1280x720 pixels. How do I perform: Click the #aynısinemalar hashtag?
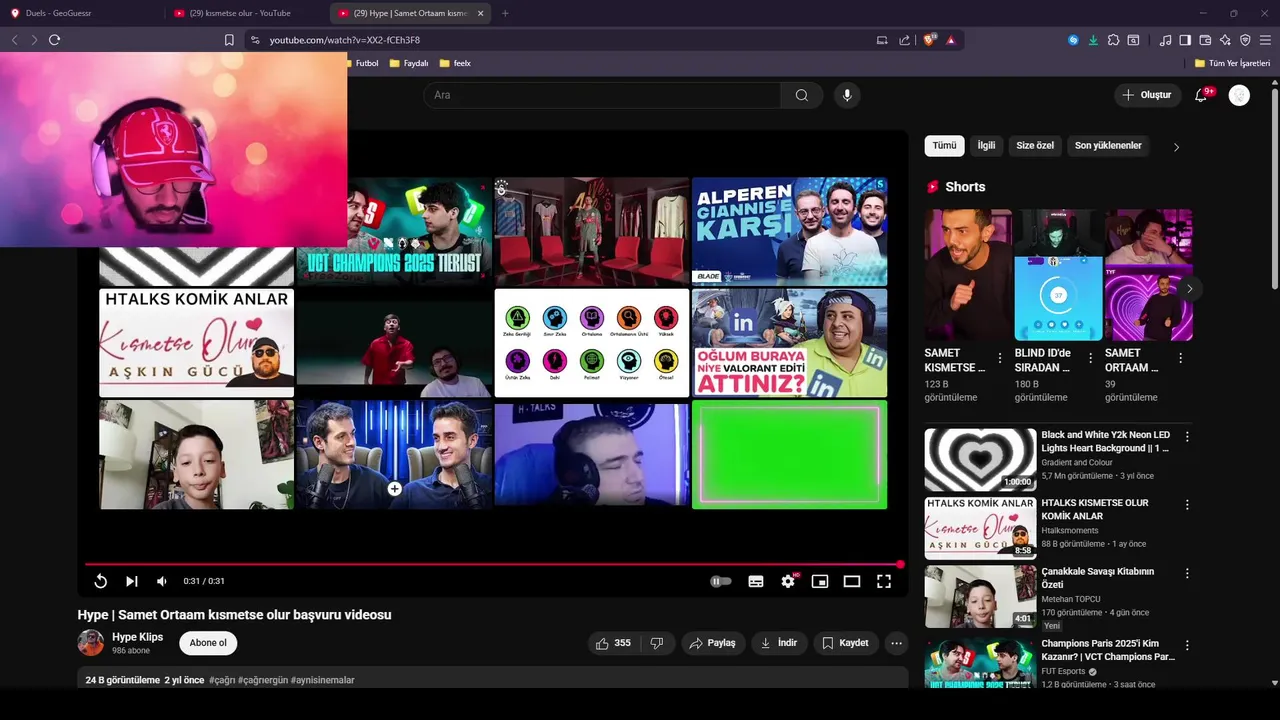click(323, 680)
